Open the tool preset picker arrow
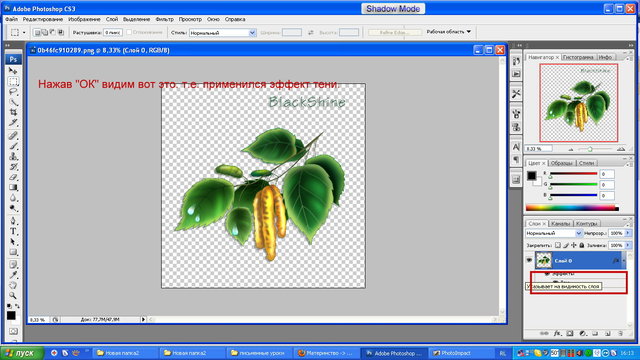Image resolution: width=640 pixels, height=360 pixels. pyautogui.click(x=24, y=32)
